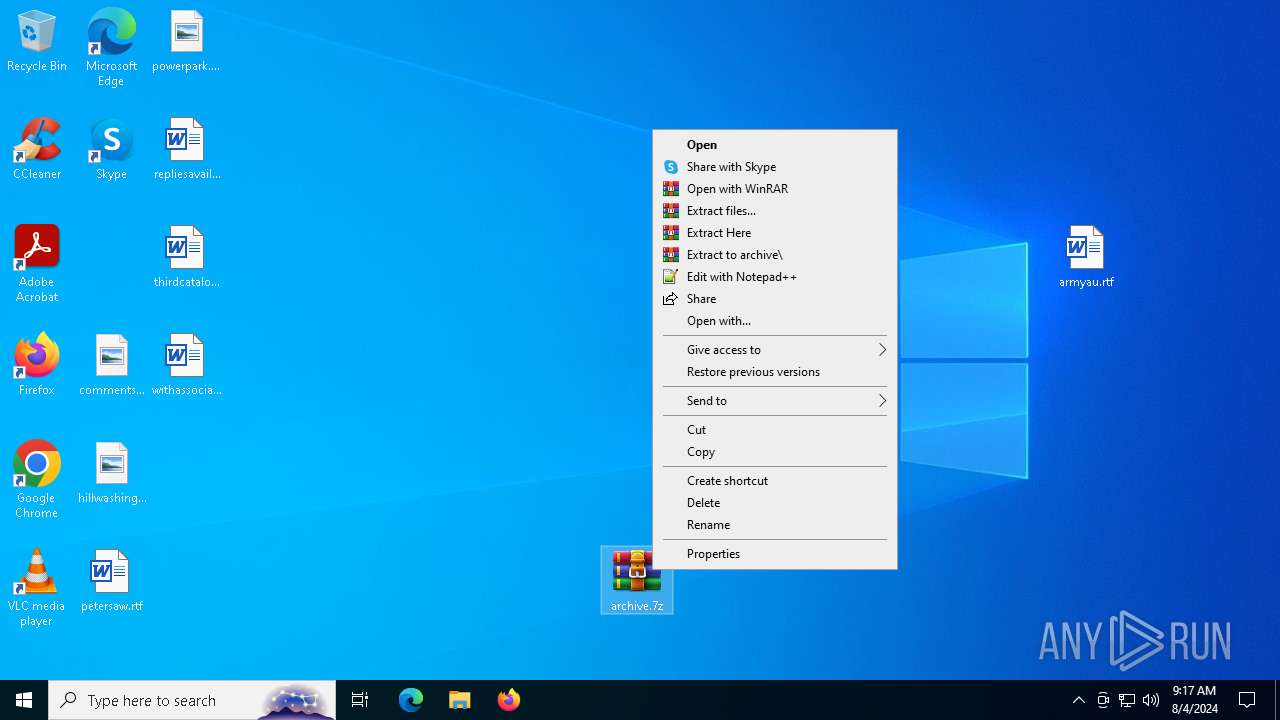Viewport: 1280px width, 720px height.
Task: Choose Edit with Notepad++
Action: tap(775, 277)
